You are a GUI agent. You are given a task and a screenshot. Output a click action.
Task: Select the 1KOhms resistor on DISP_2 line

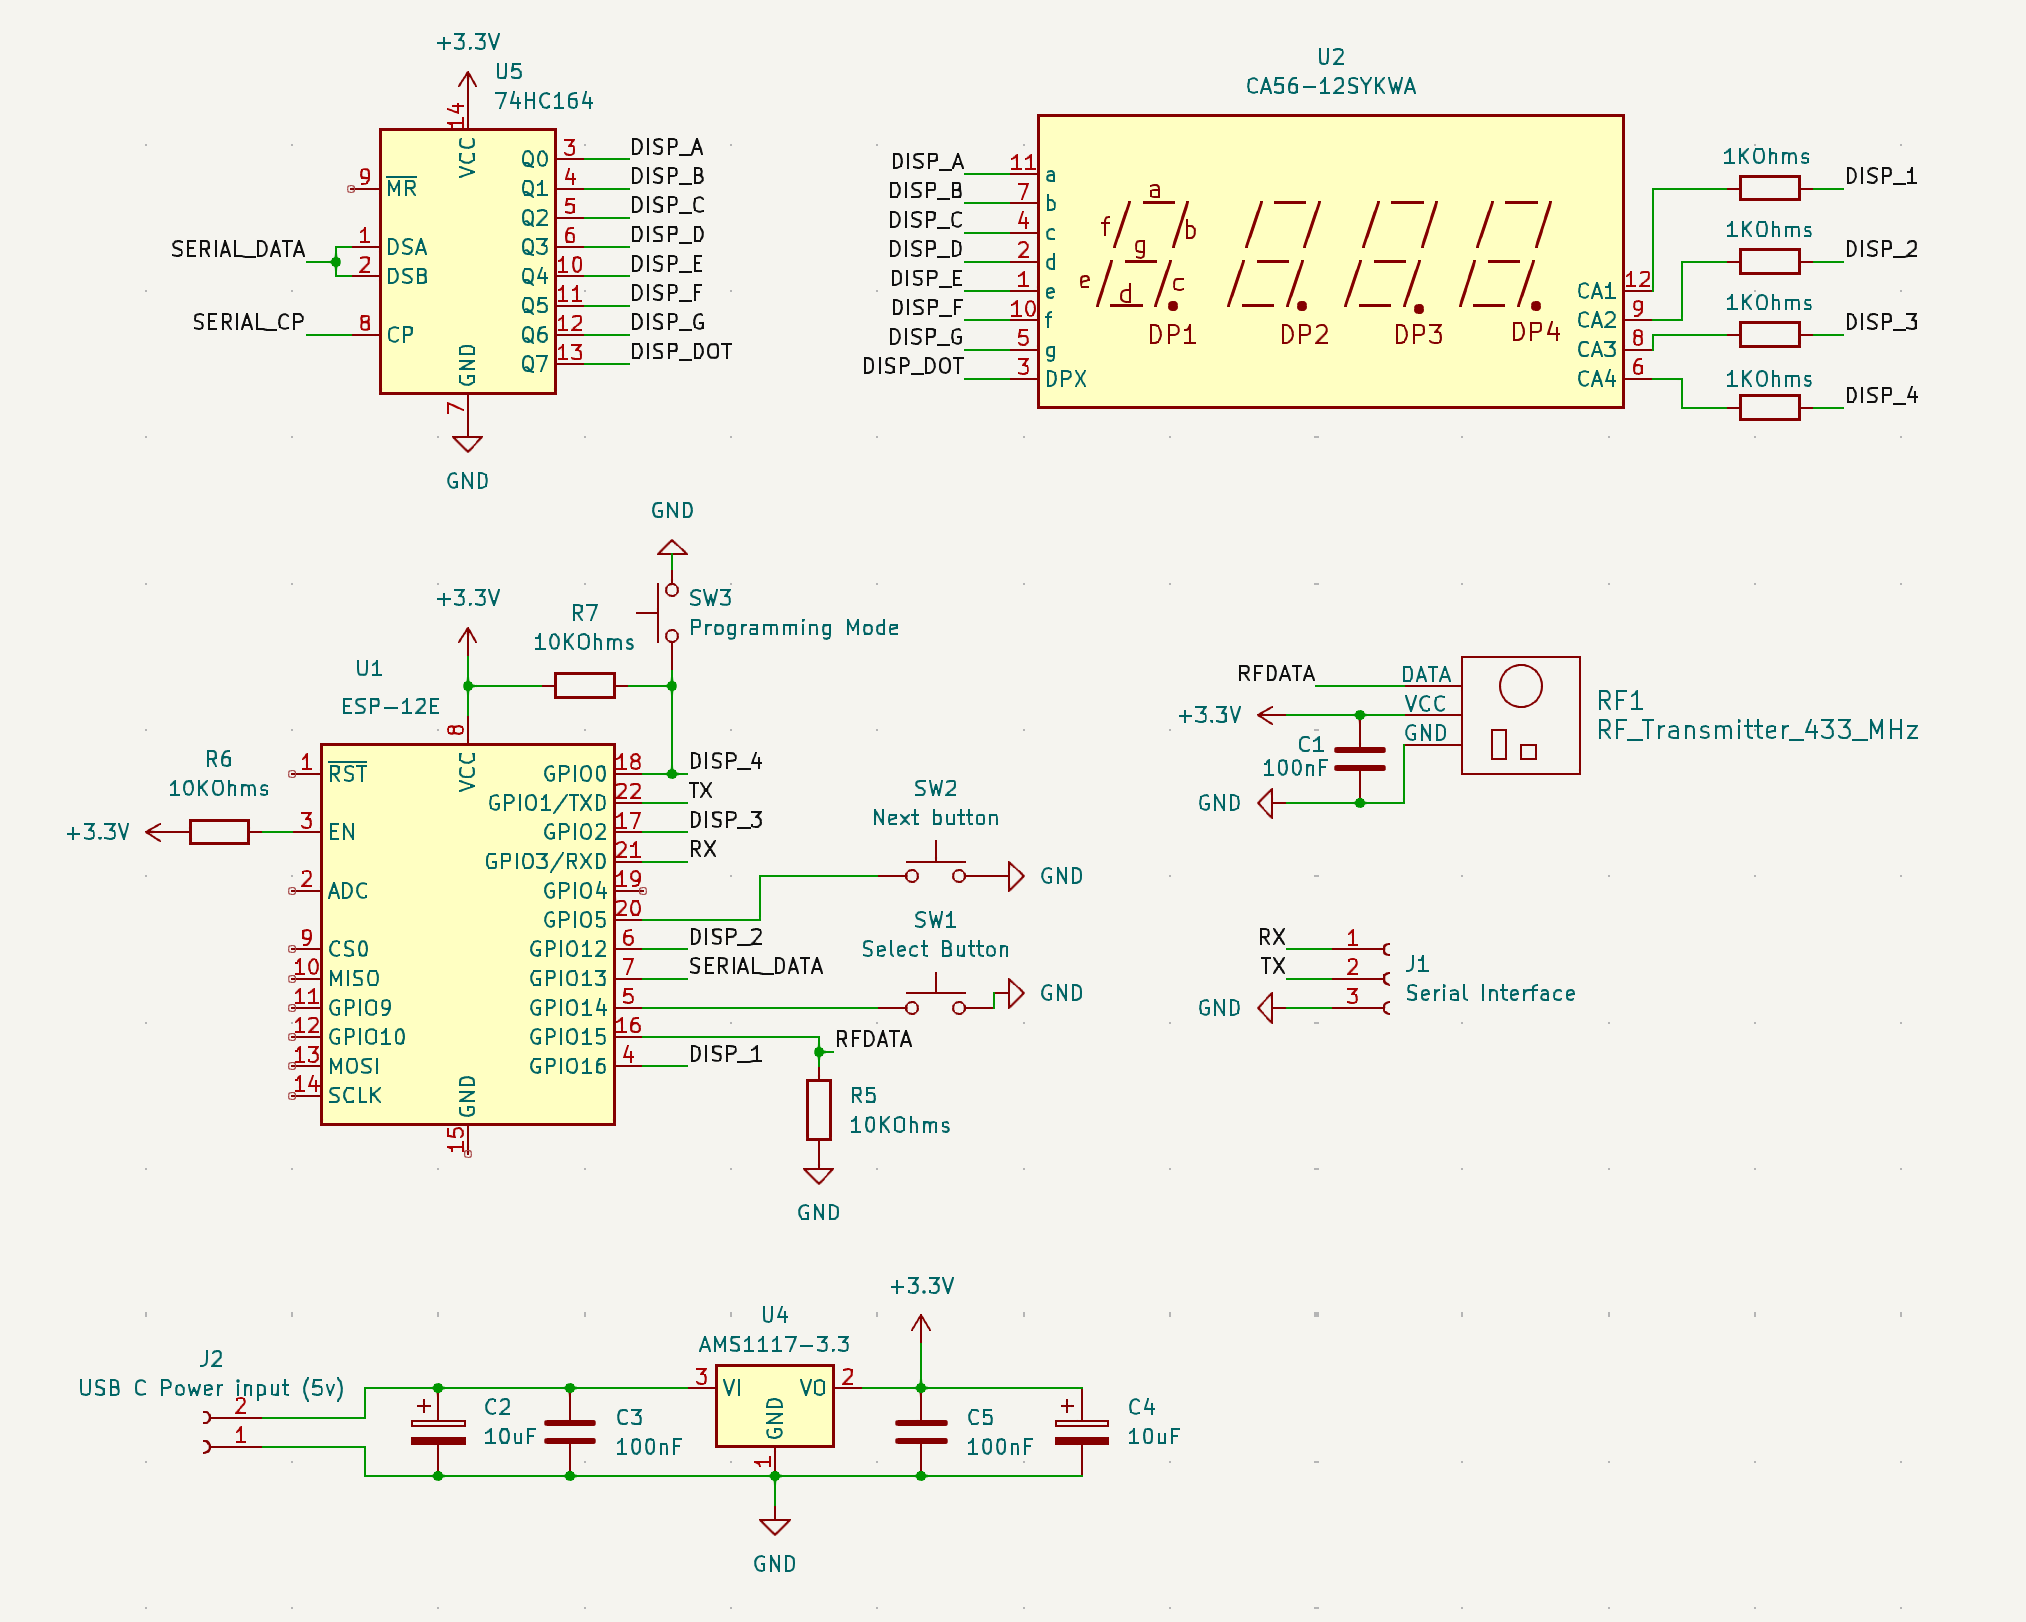pyautogui.click(x=1770, y=262)
